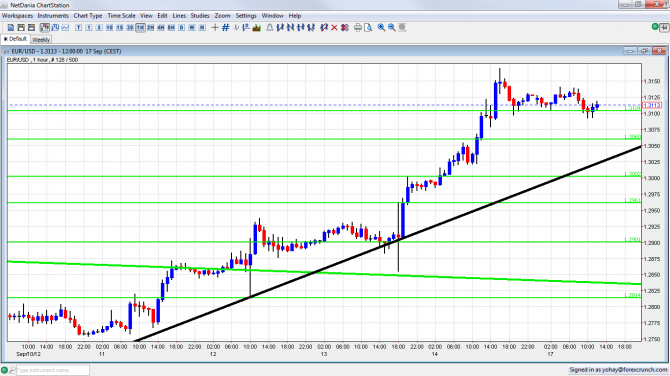670x376 pixels.
Task: Click the 1.3113 current price label
Action: (652, 105)
